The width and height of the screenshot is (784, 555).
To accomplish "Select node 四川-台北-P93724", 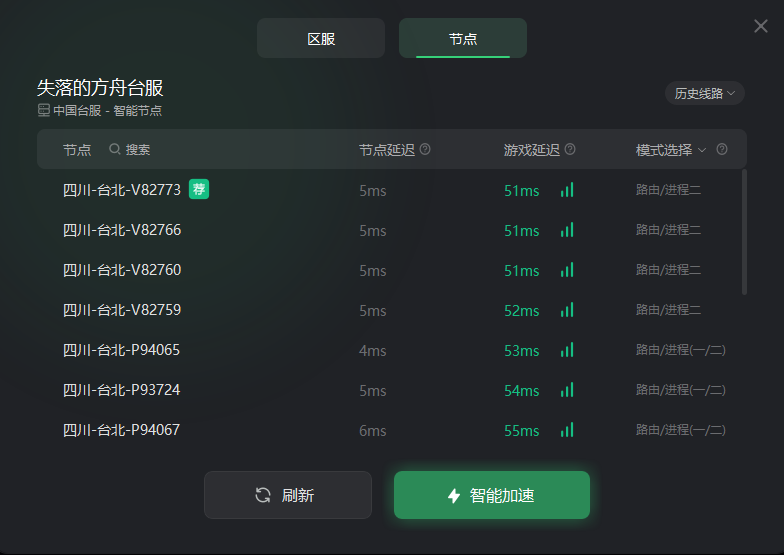I will (x=122, y=390).
